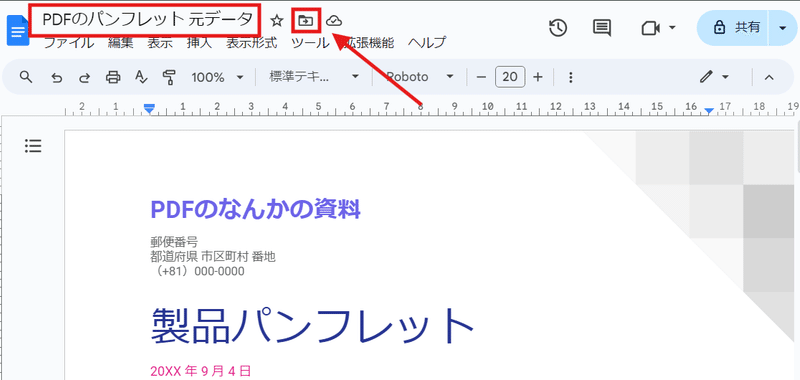The width and height of the screenshot is (800, 380).
Task: Click the right indent marker on ruler
Action: pyautogui.click(x=709, y=111)
